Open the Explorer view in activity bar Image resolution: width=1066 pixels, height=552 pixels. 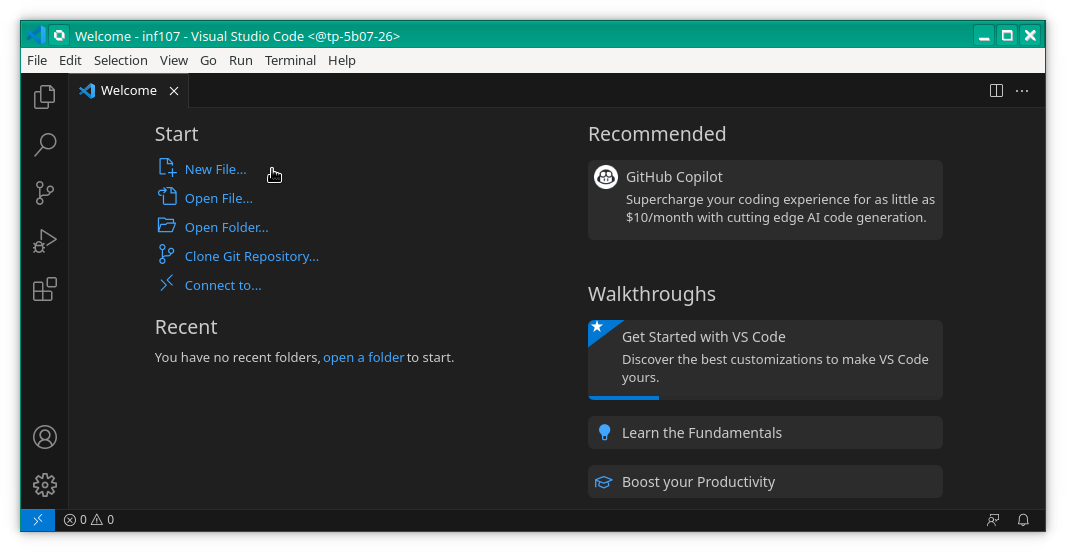click(44, 97)
